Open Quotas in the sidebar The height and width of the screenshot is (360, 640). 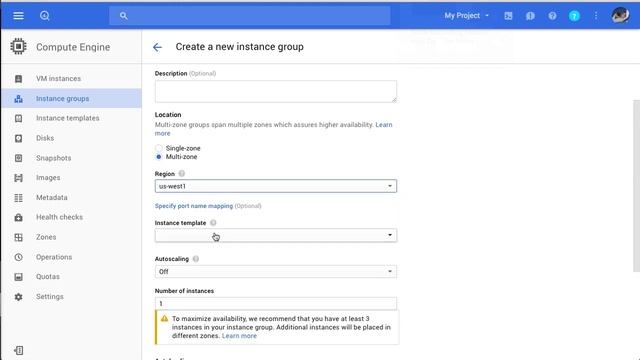pos(71,277)
